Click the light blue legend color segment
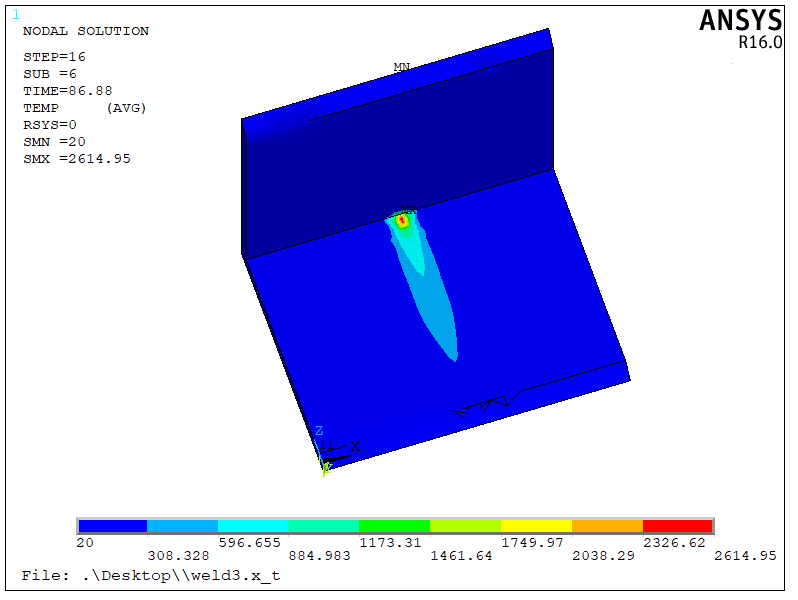 coord(182,526)
